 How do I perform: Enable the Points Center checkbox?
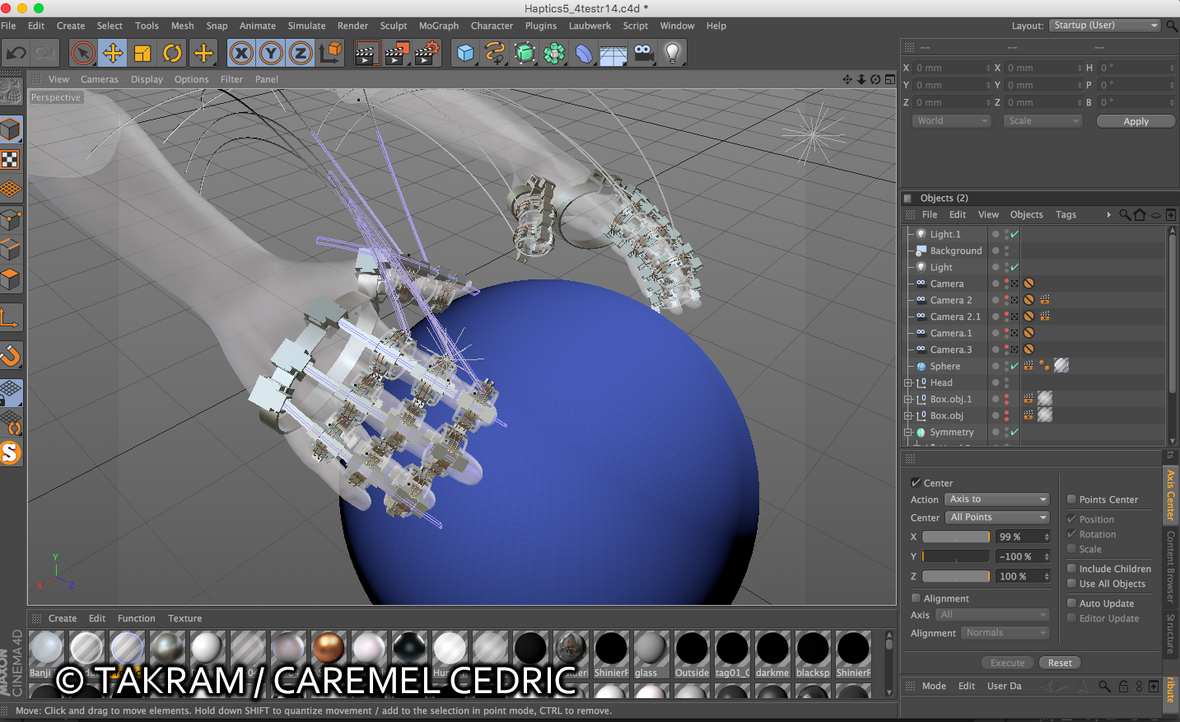tap(1072, 499)
